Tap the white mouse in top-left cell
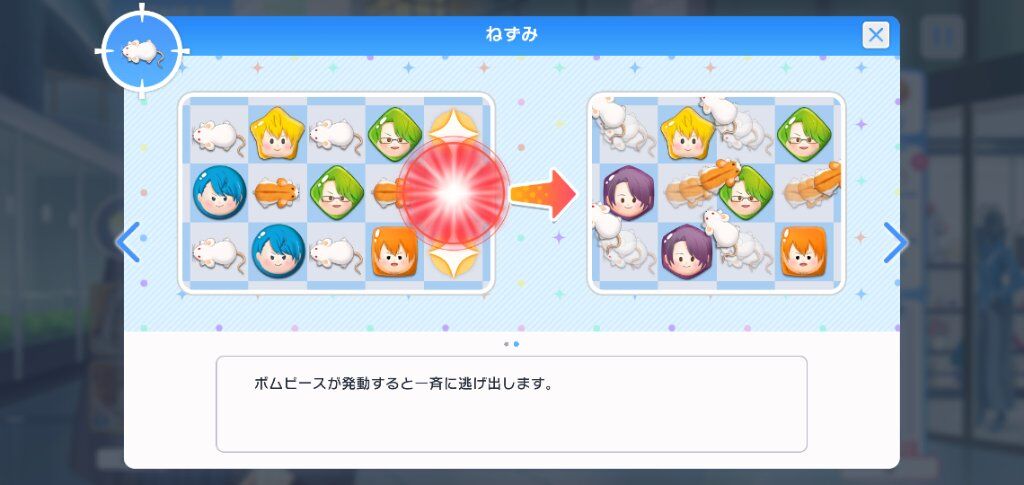This screenshot has width=1024, height=485. pos(218,135)
